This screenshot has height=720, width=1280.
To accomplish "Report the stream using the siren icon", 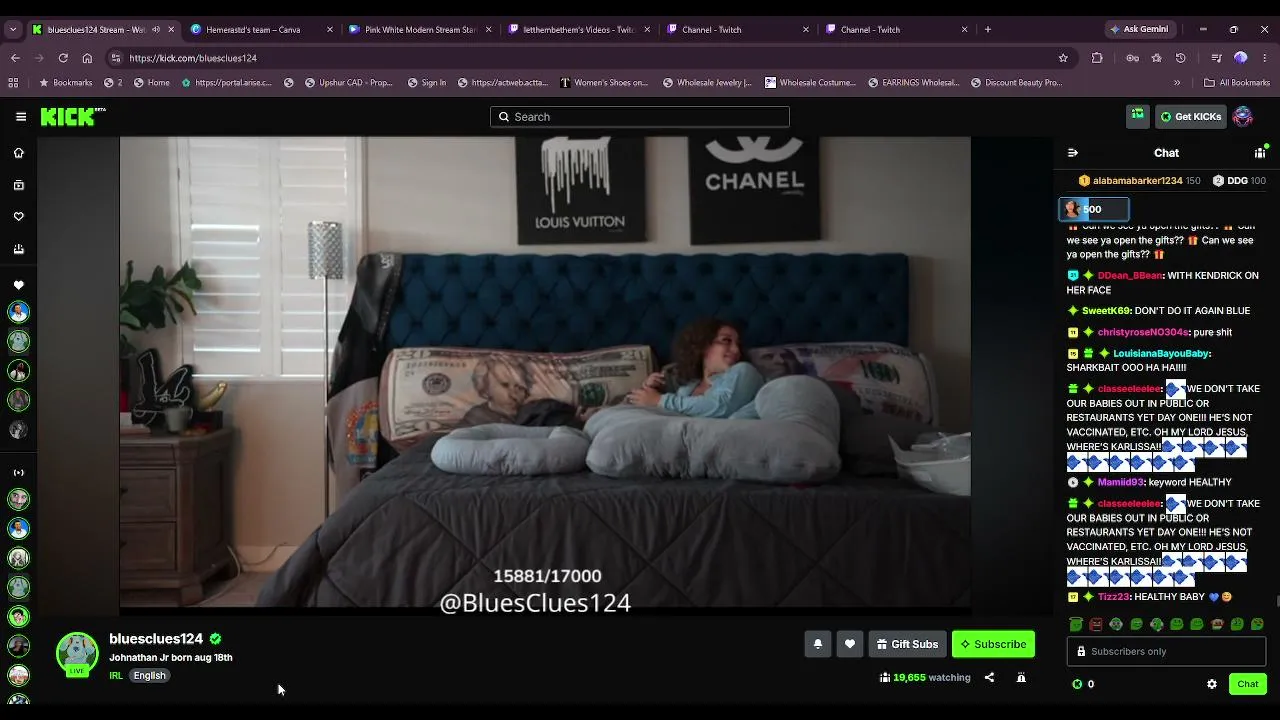I will [x=1021, y=678].
